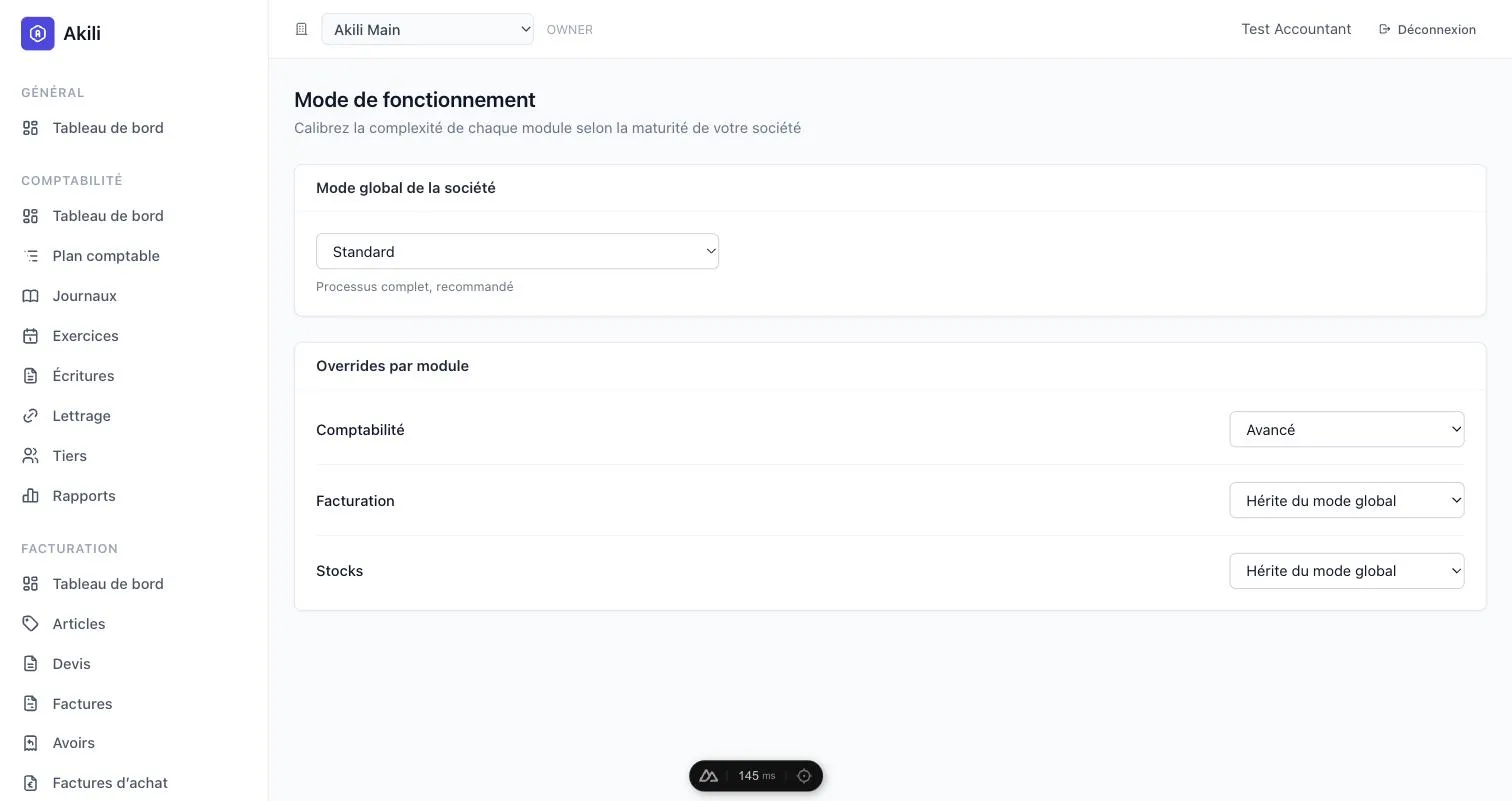This screenshot has width=1512, height=801.
Task: Click the devtools inspector target icon
Action: pyautogui.click(x=804, y=776)
